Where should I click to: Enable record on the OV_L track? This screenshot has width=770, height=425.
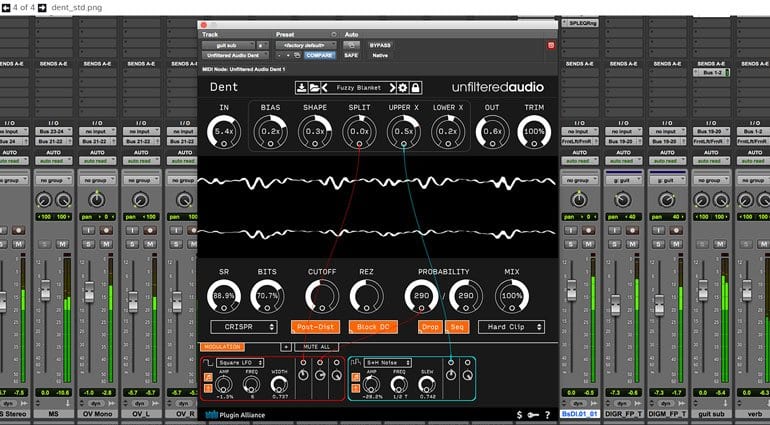tap(150, 230)
